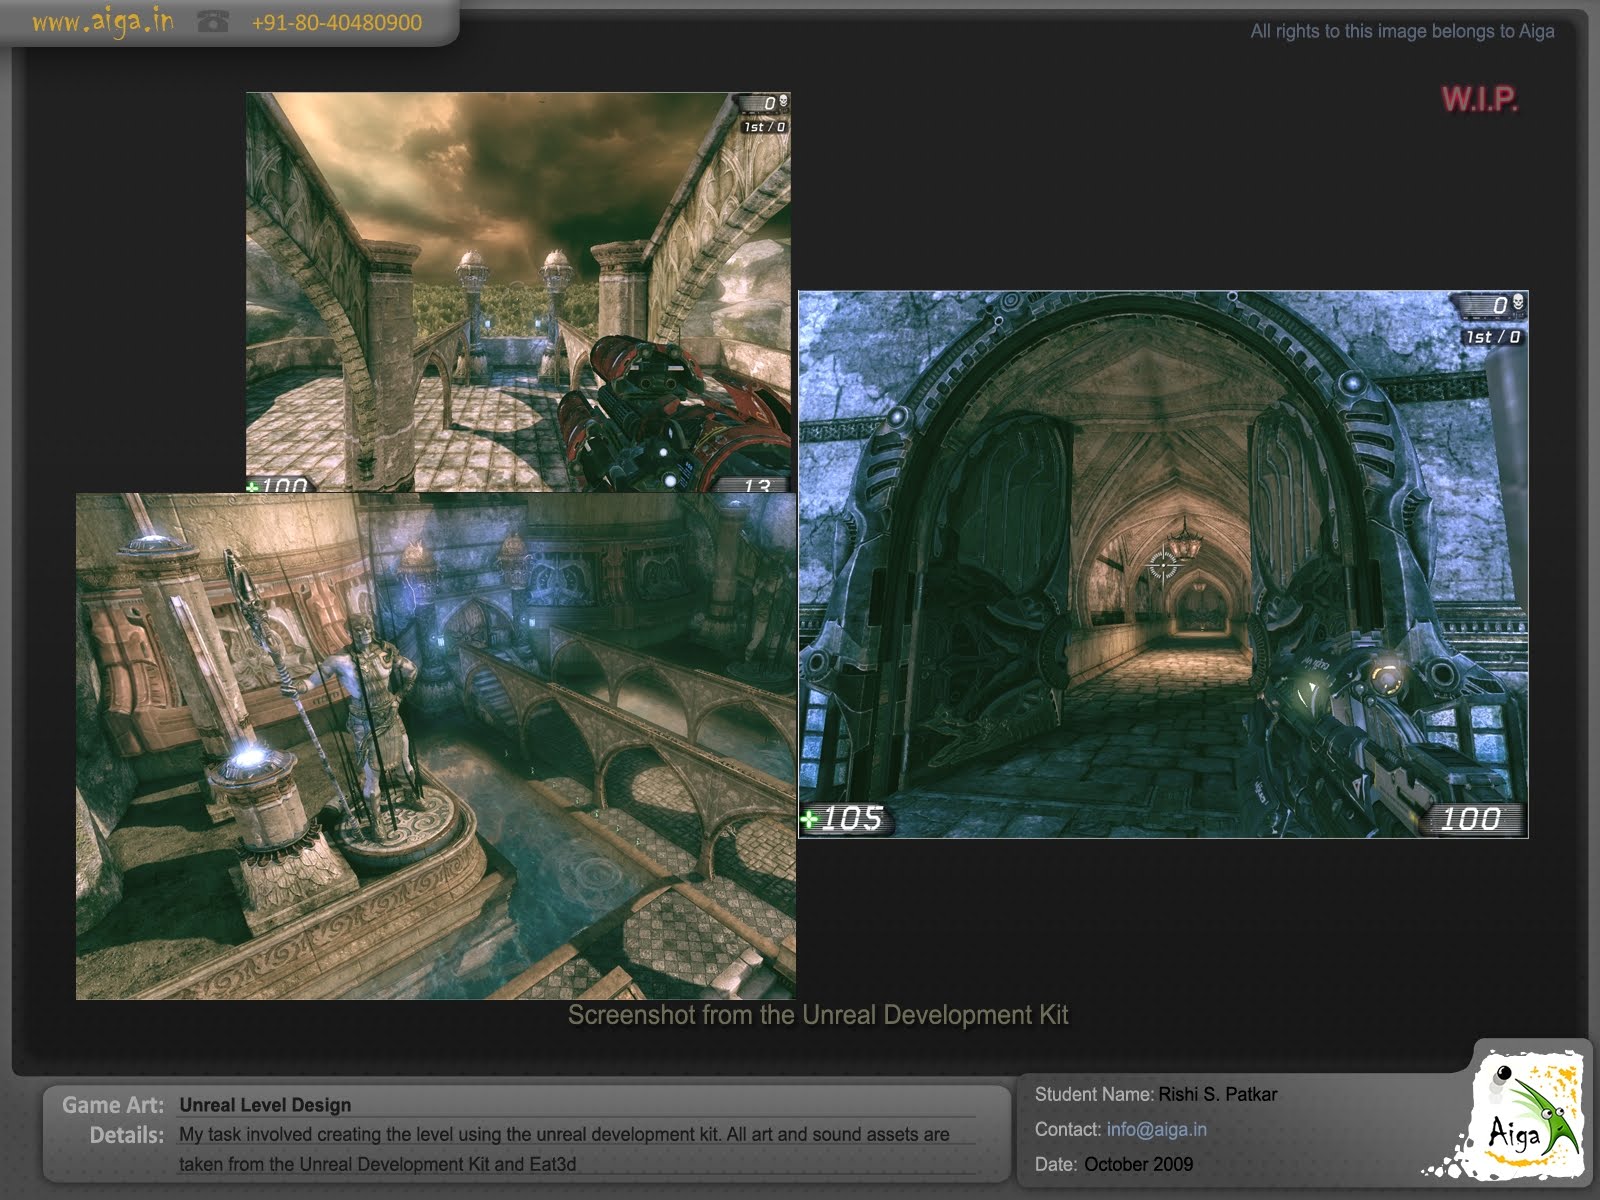Viewport: 1600px width, 1200px height.
Task: Click the info@aiga.in email link
Action: [x=1156, y=1129]
